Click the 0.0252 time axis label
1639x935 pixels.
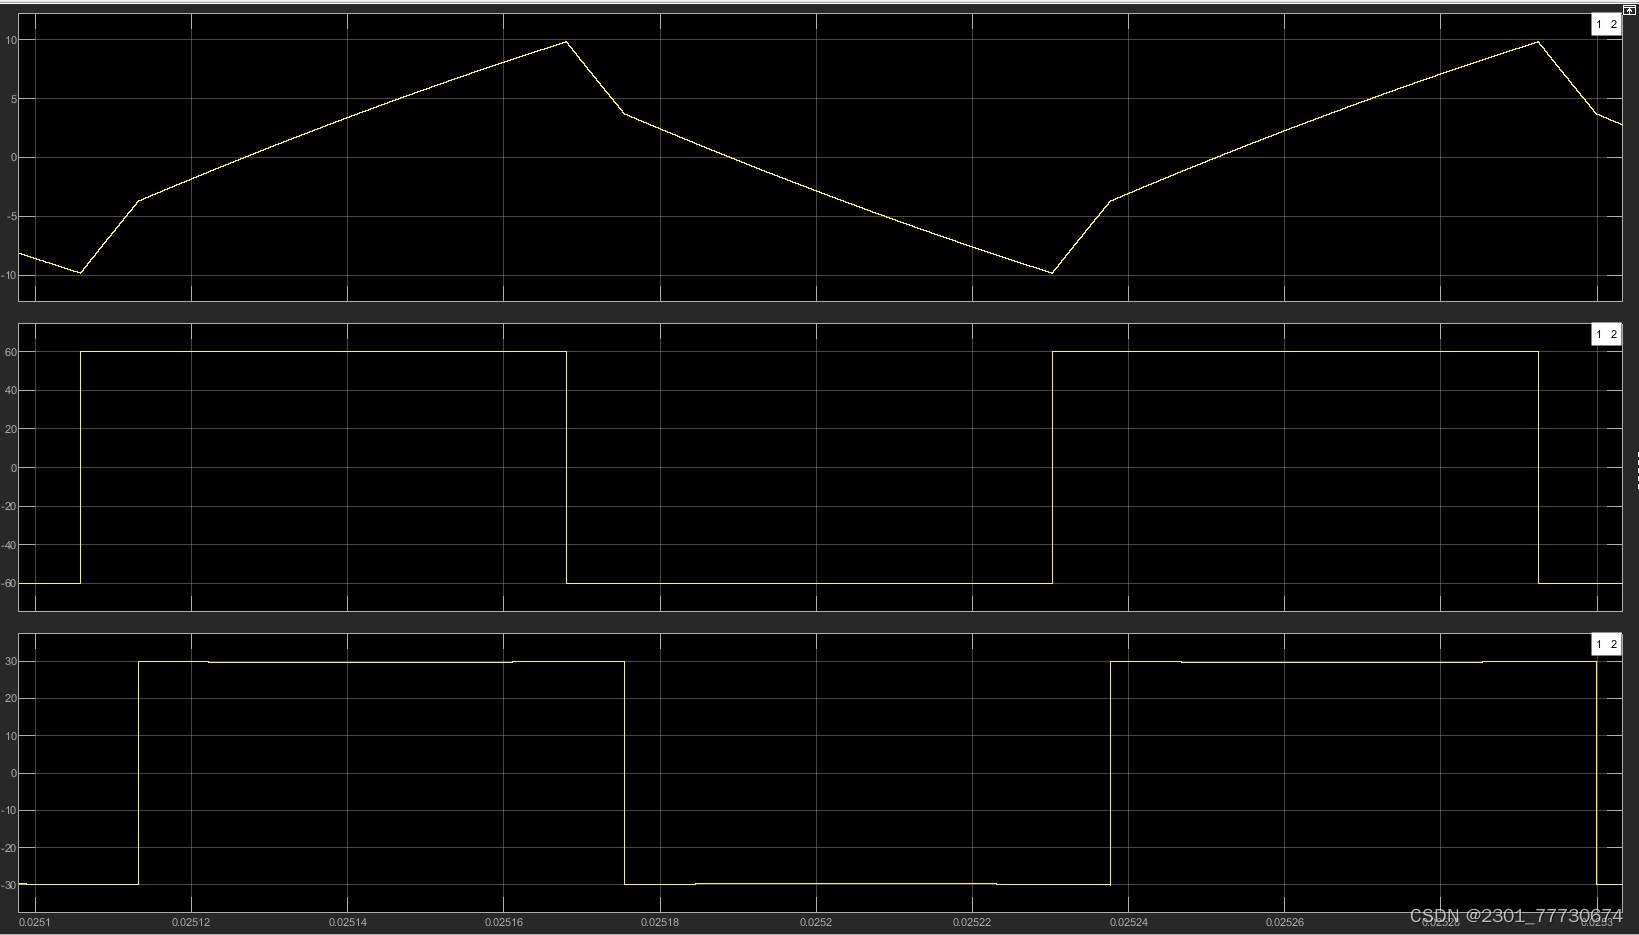(816, 922)
